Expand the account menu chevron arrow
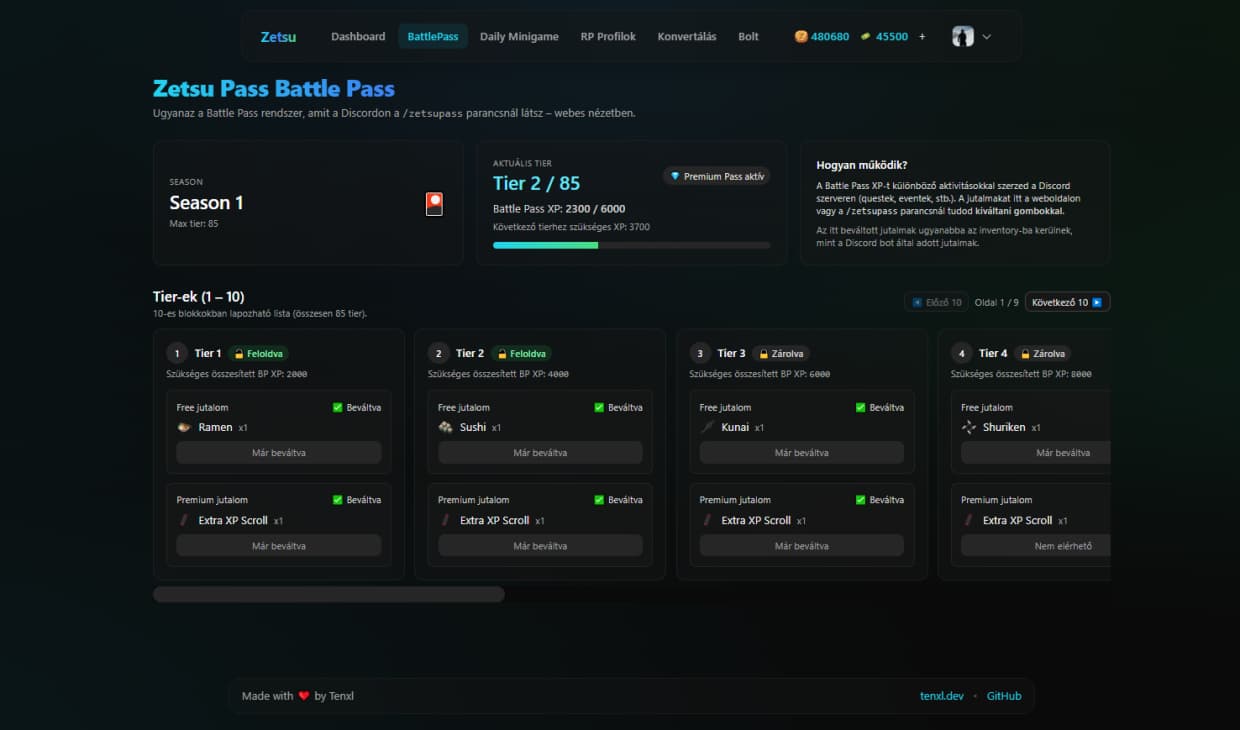The image size is (1240, 730). pos(987,37)
